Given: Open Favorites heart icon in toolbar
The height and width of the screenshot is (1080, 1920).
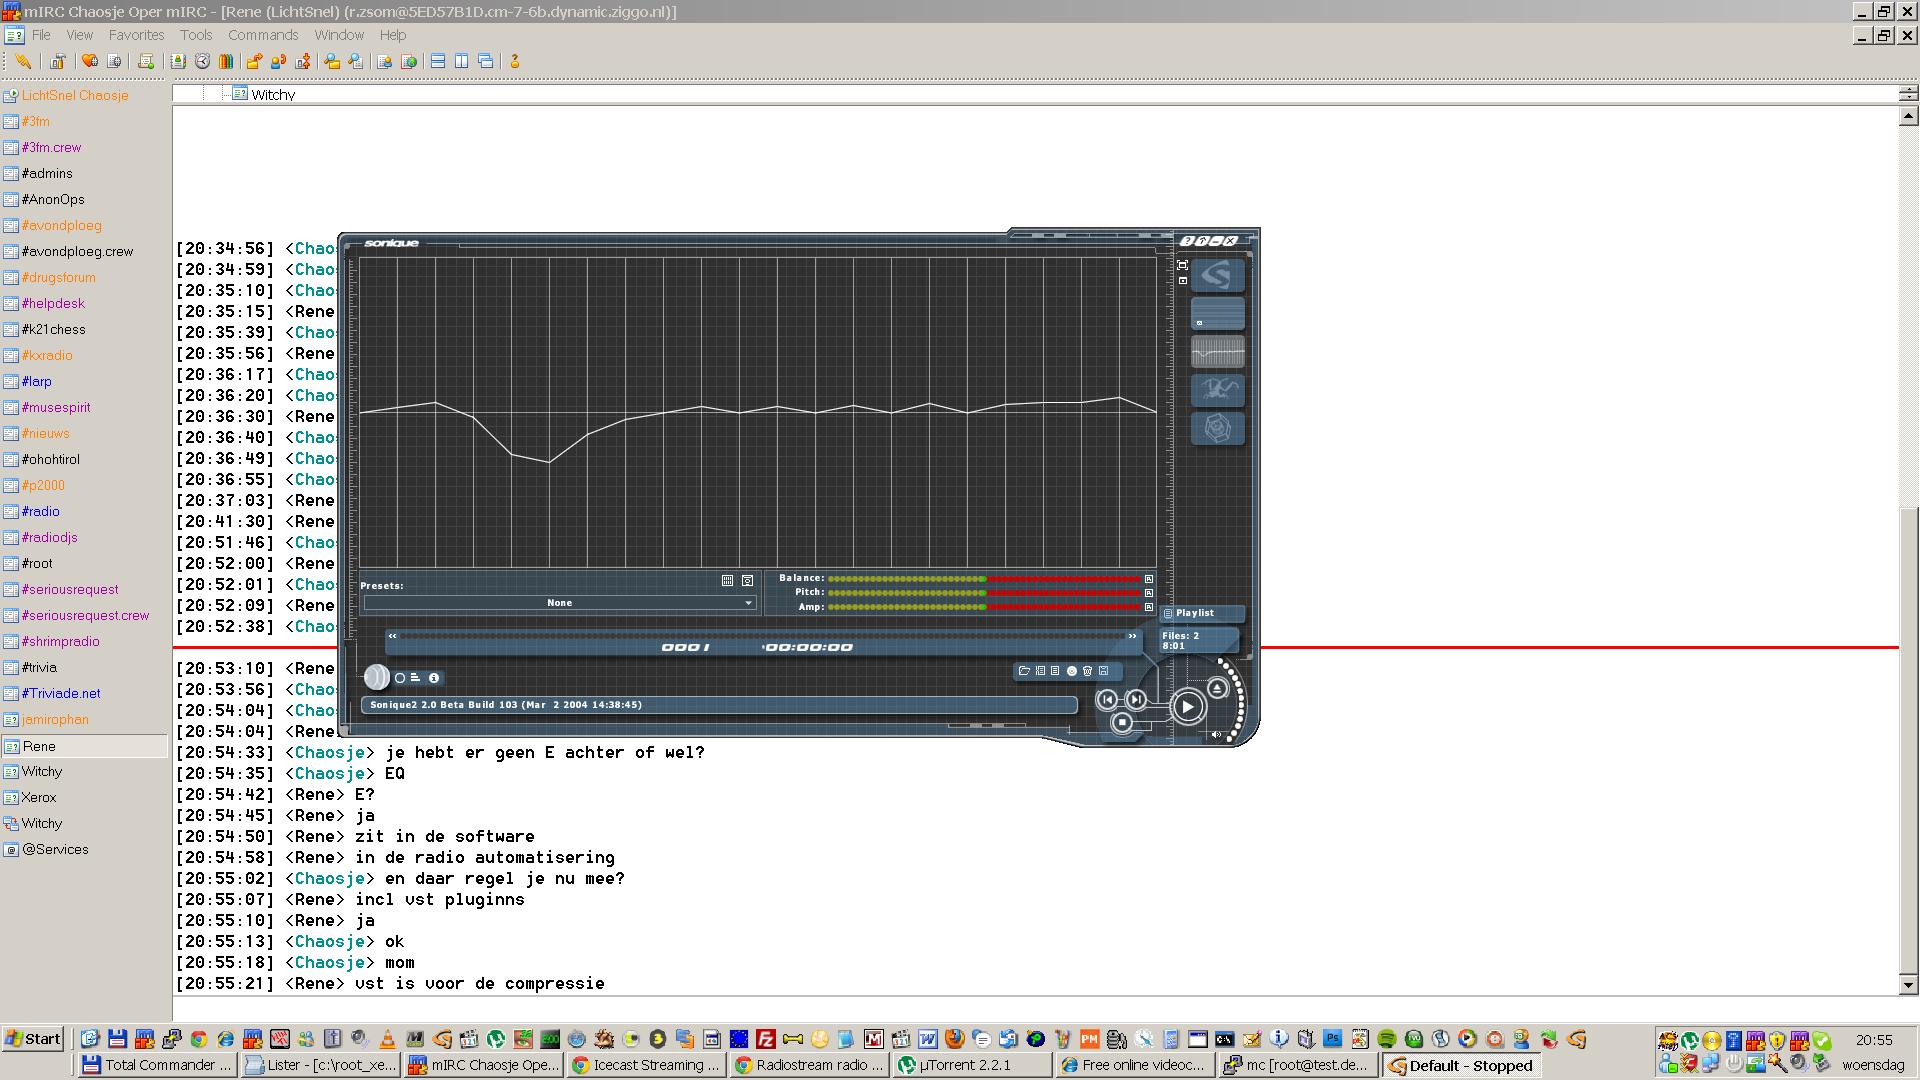Looking at the screenshot, I should pyautogui.click(x=89, y=61).
